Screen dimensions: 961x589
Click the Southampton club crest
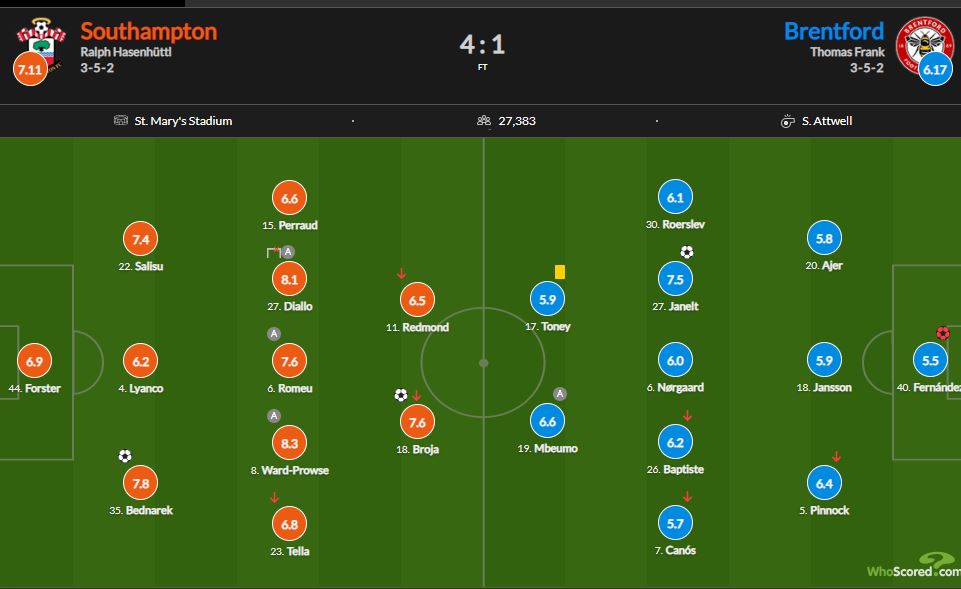pos(42,40)
